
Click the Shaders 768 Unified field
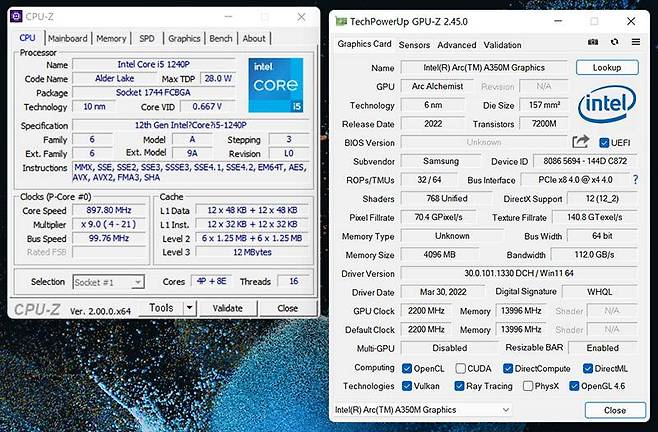(x=446, y=199)
